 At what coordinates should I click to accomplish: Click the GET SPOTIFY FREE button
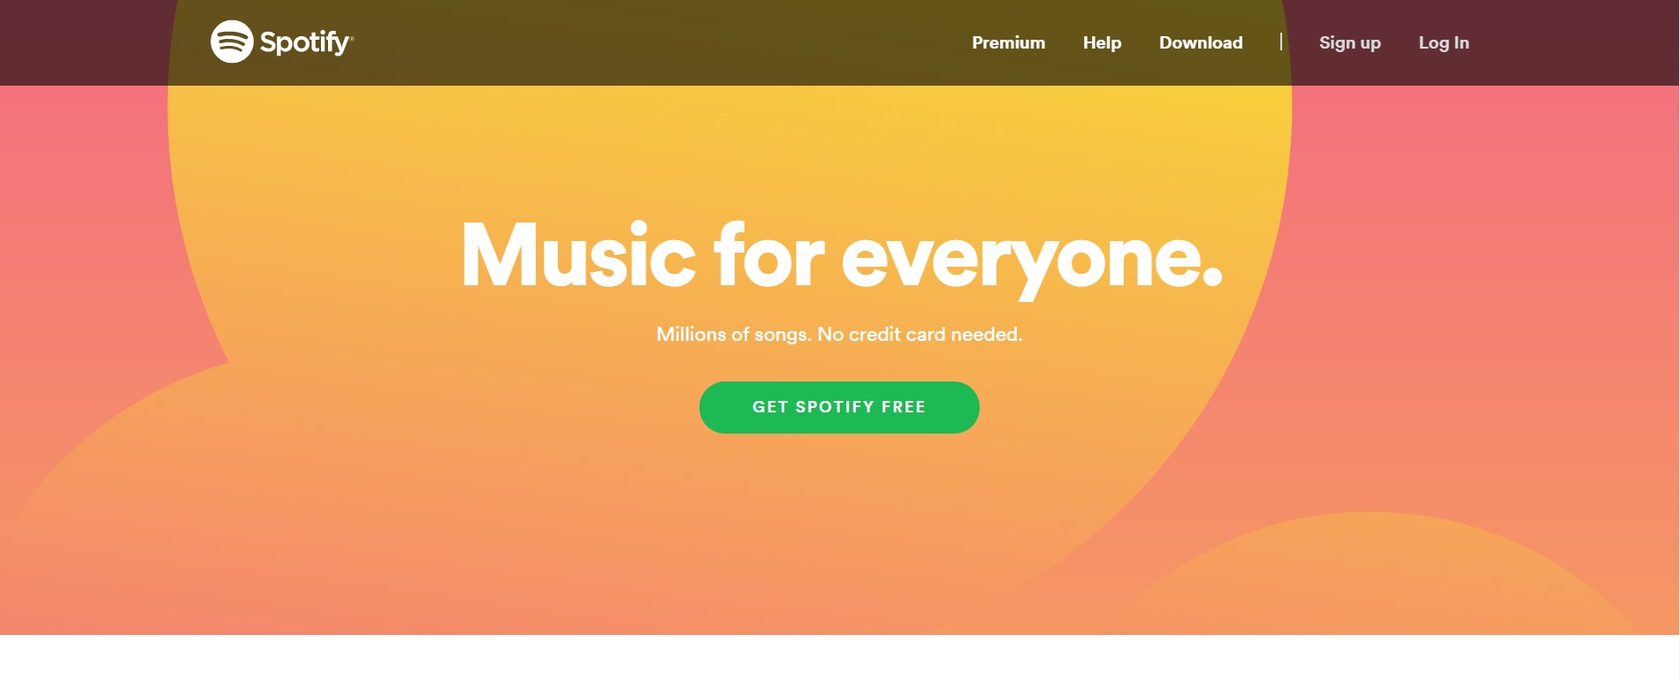(839, 407)
